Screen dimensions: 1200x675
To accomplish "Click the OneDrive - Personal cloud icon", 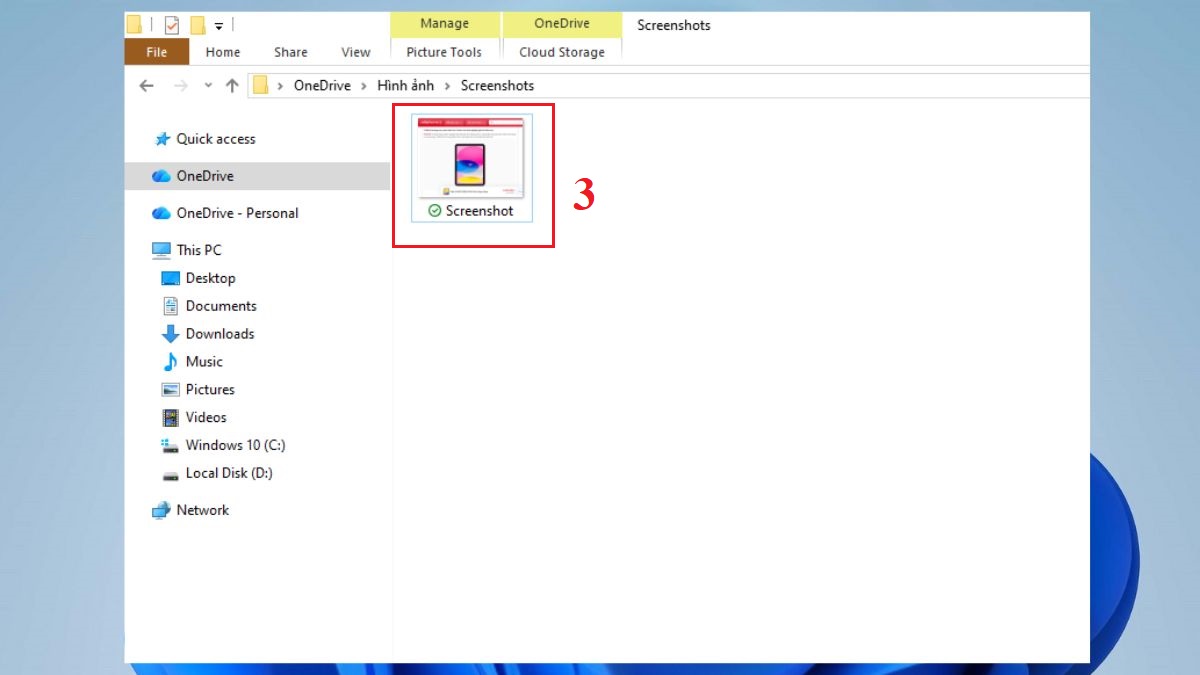I will point(161,213).
